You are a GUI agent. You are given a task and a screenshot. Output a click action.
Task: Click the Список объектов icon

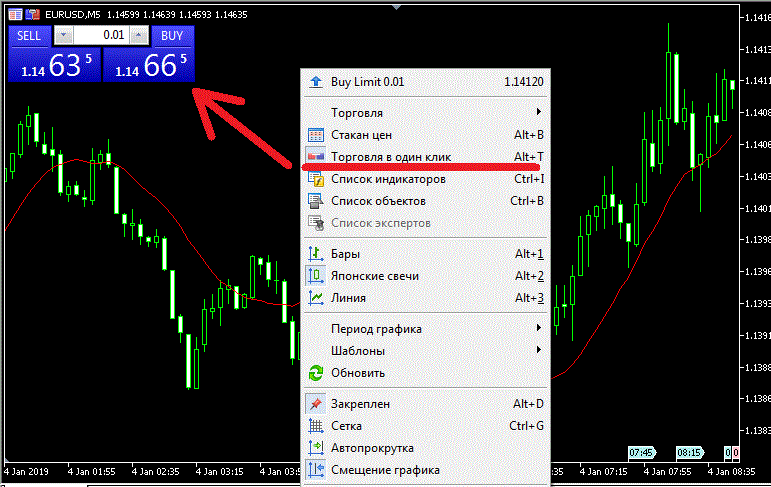pos(316,201)
